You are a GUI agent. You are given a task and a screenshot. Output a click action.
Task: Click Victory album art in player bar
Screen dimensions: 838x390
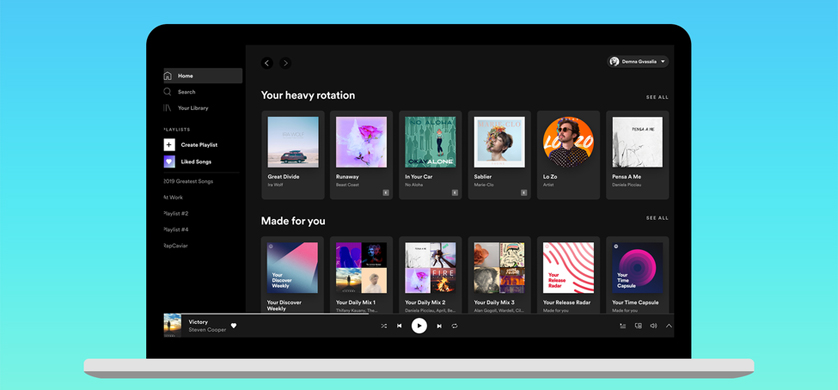[x=172, y=325]
